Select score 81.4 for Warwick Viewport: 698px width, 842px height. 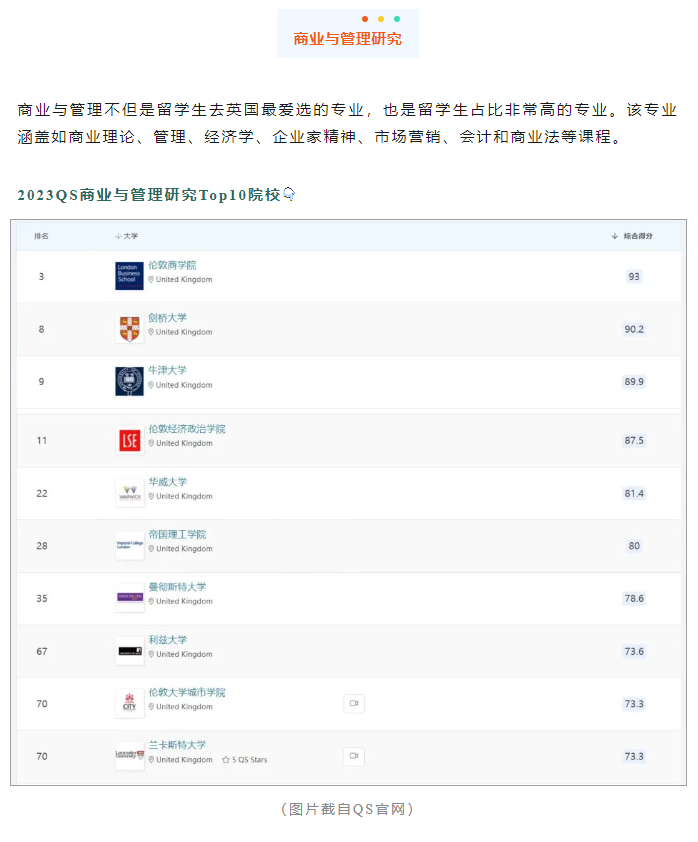click(x=634, y=493)
